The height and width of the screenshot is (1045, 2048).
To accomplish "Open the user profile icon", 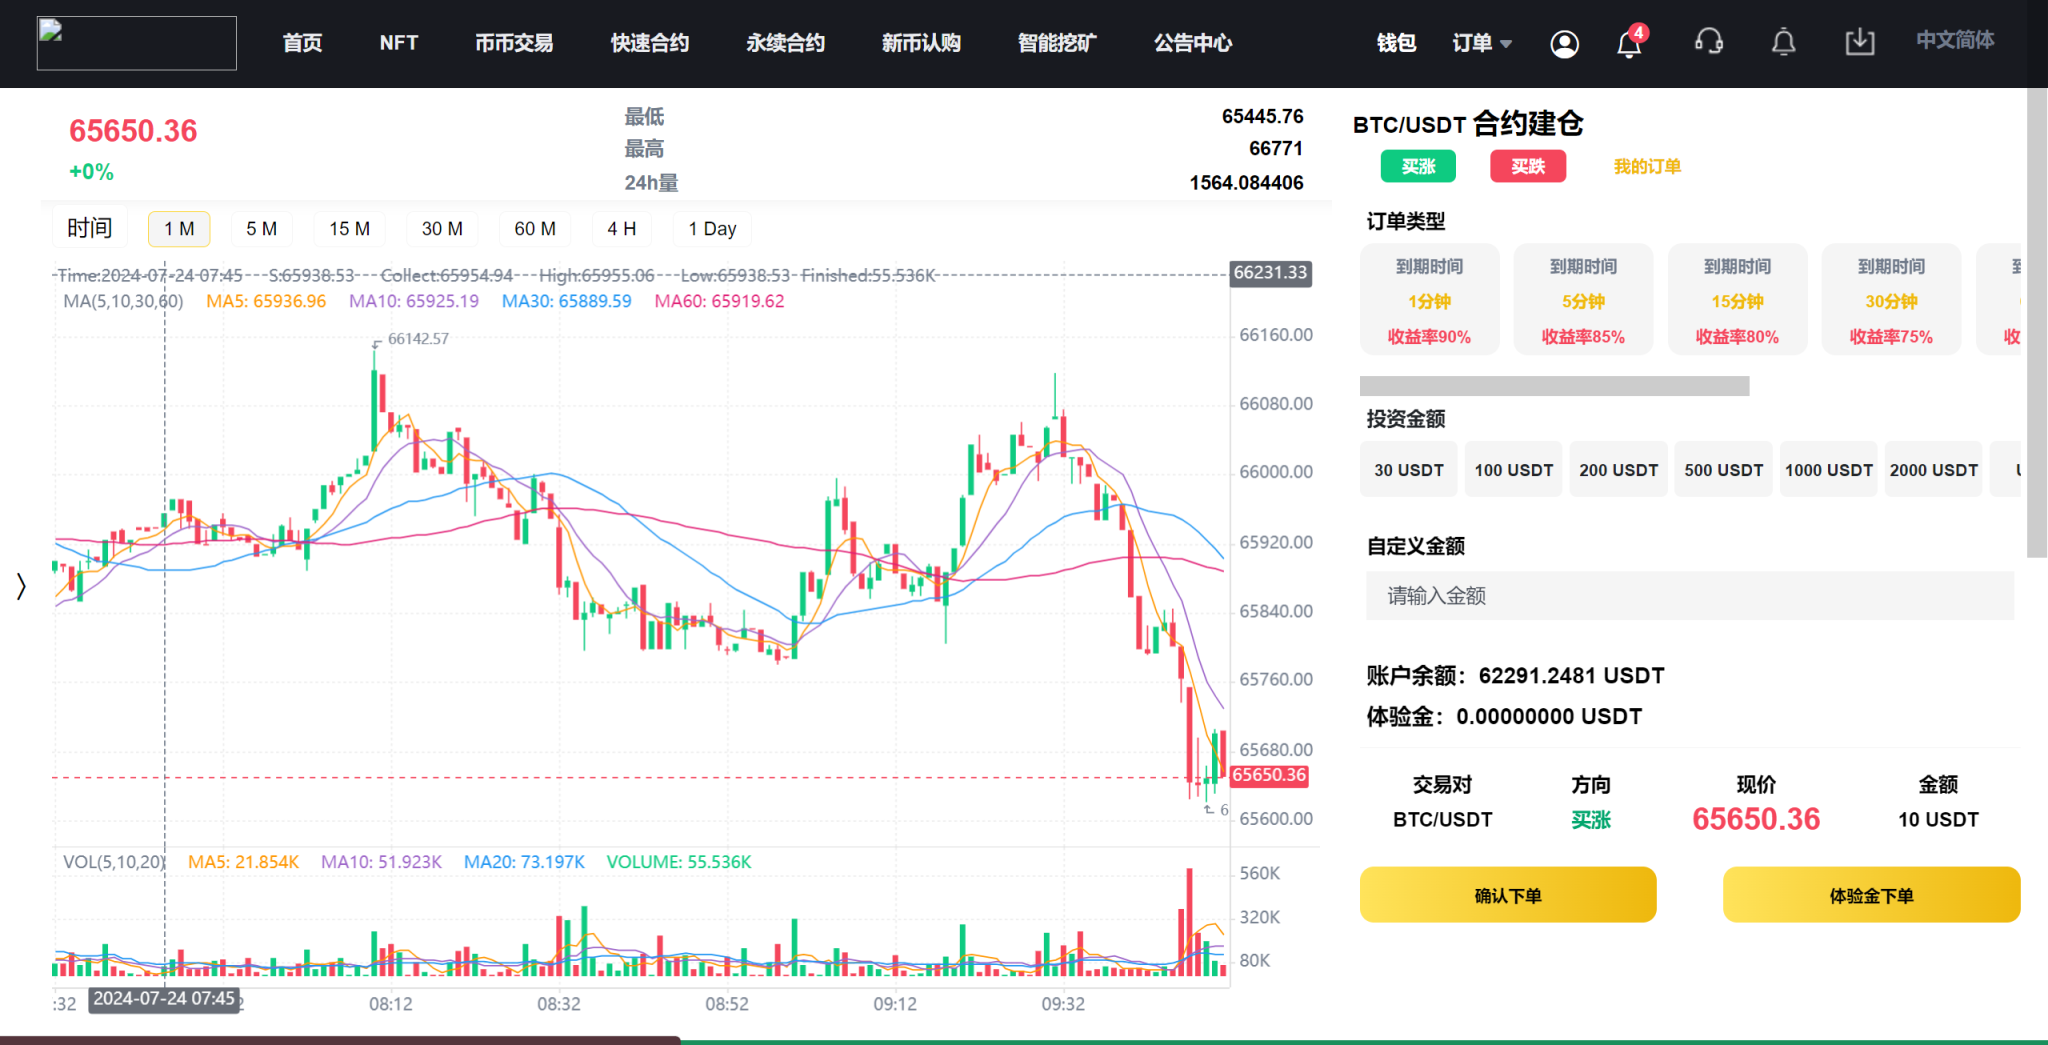I will pos(1564,43).
